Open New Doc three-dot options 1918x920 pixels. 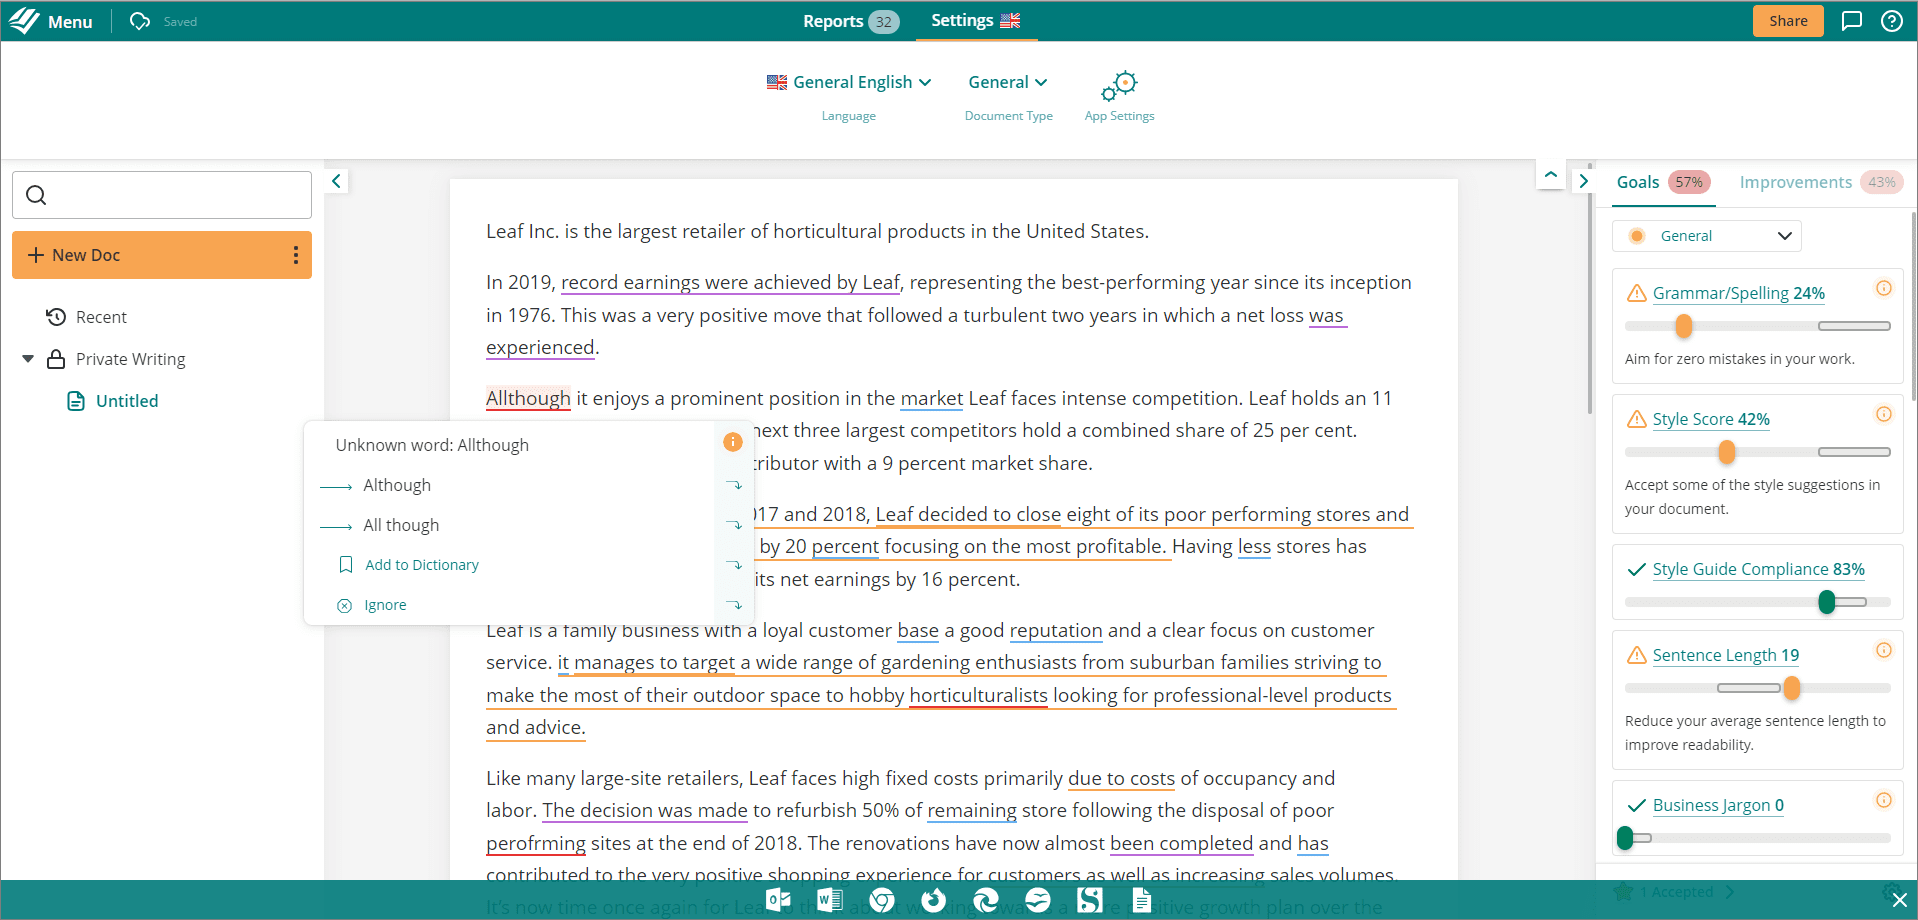[x=296, y=255]
